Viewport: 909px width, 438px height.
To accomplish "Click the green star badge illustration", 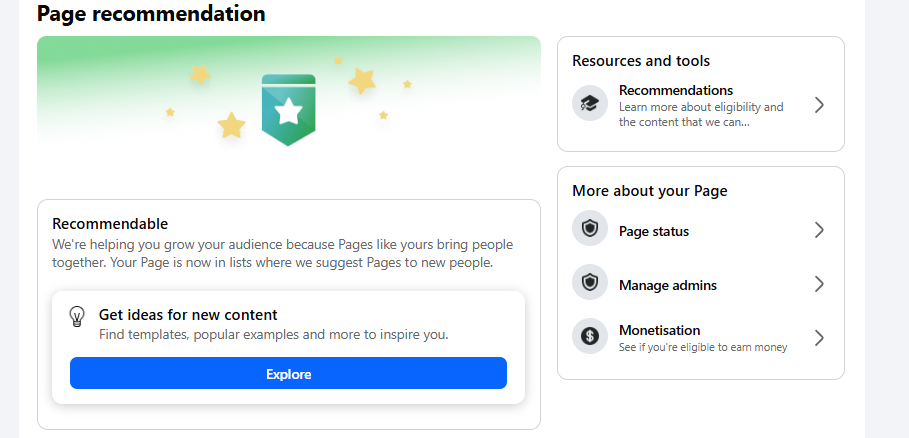I will point(288,109).
